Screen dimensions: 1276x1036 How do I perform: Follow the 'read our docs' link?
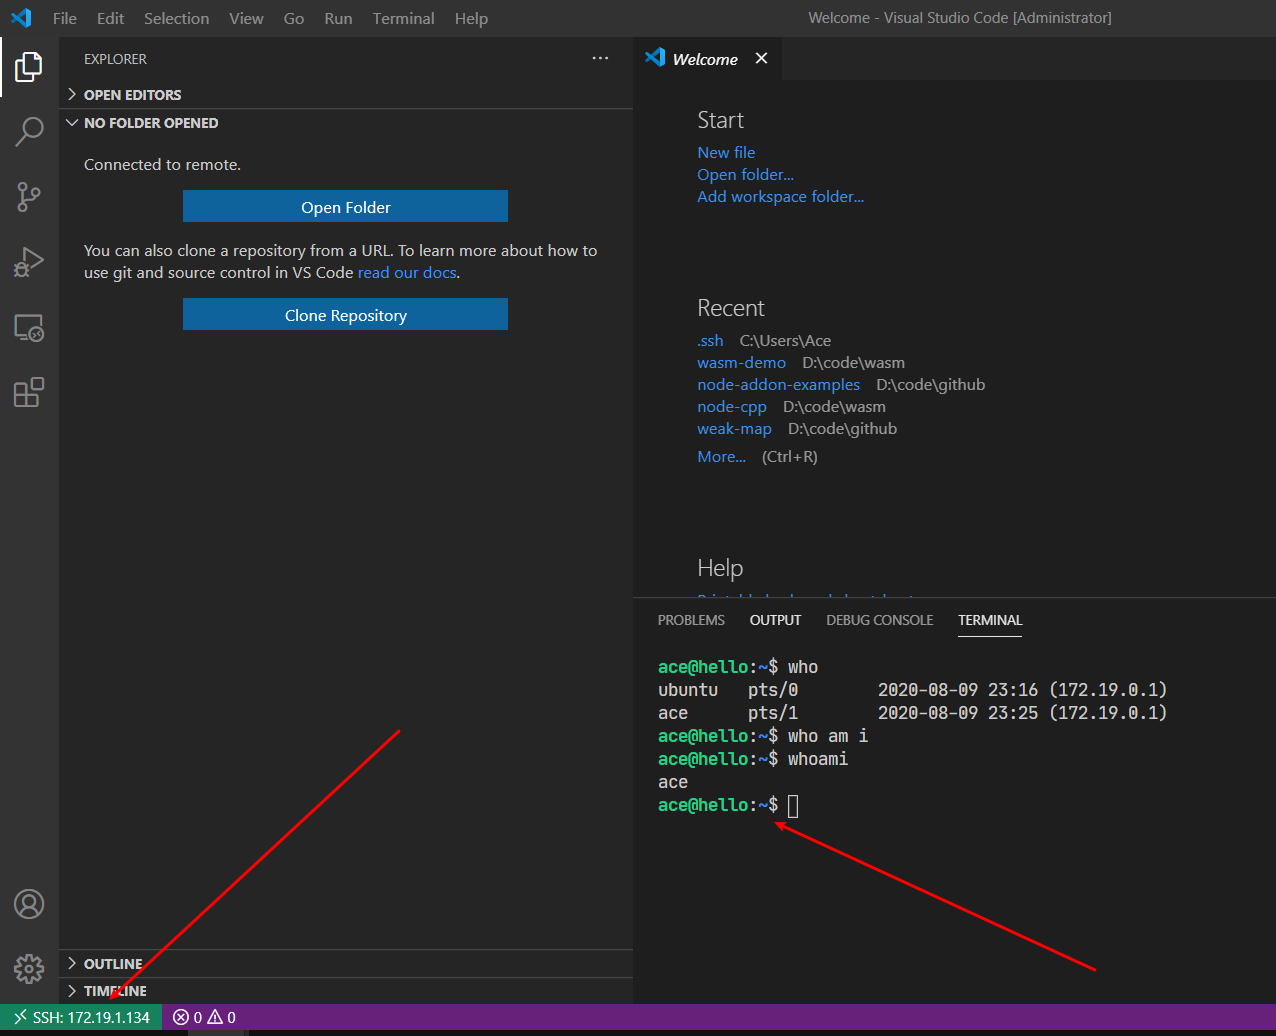pos(407,272)
